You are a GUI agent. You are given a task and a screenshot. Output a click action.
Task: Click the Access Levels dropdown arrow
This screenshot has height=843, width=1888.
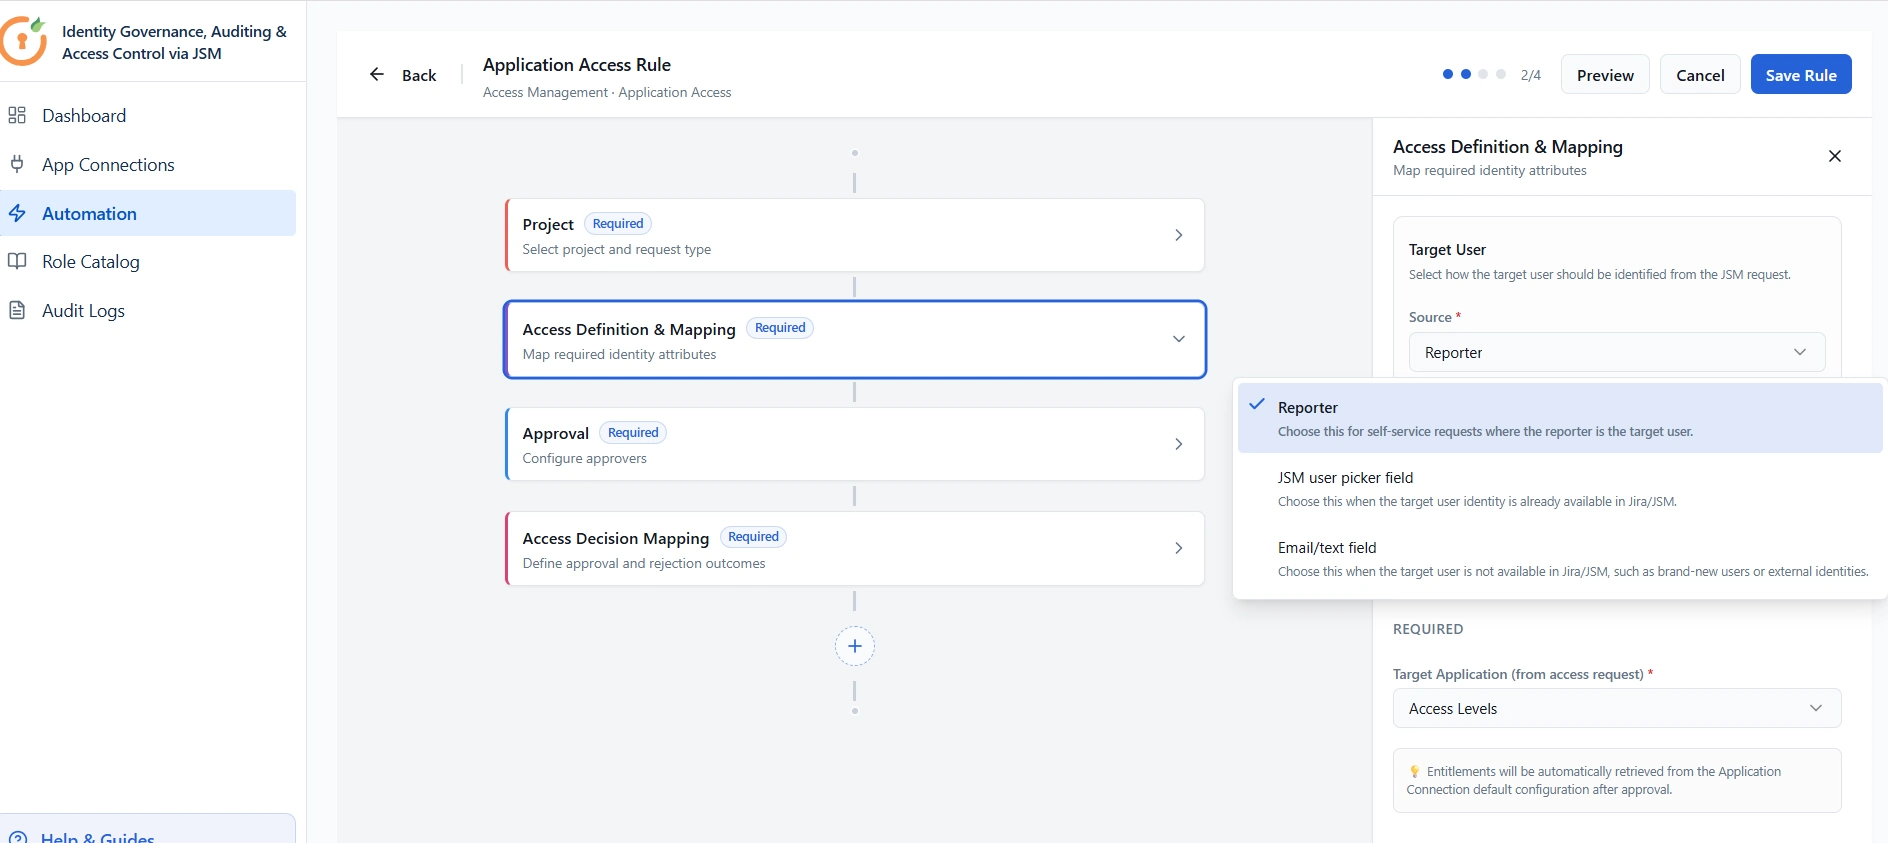1815,708
